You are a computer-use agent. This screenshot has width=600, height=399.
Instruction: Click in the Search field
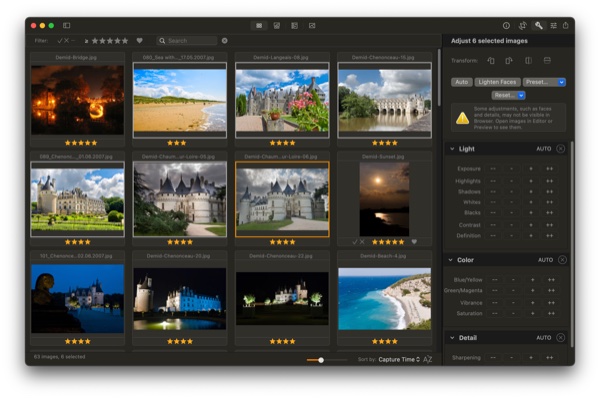pyautogui.click(x=187, y=41)
